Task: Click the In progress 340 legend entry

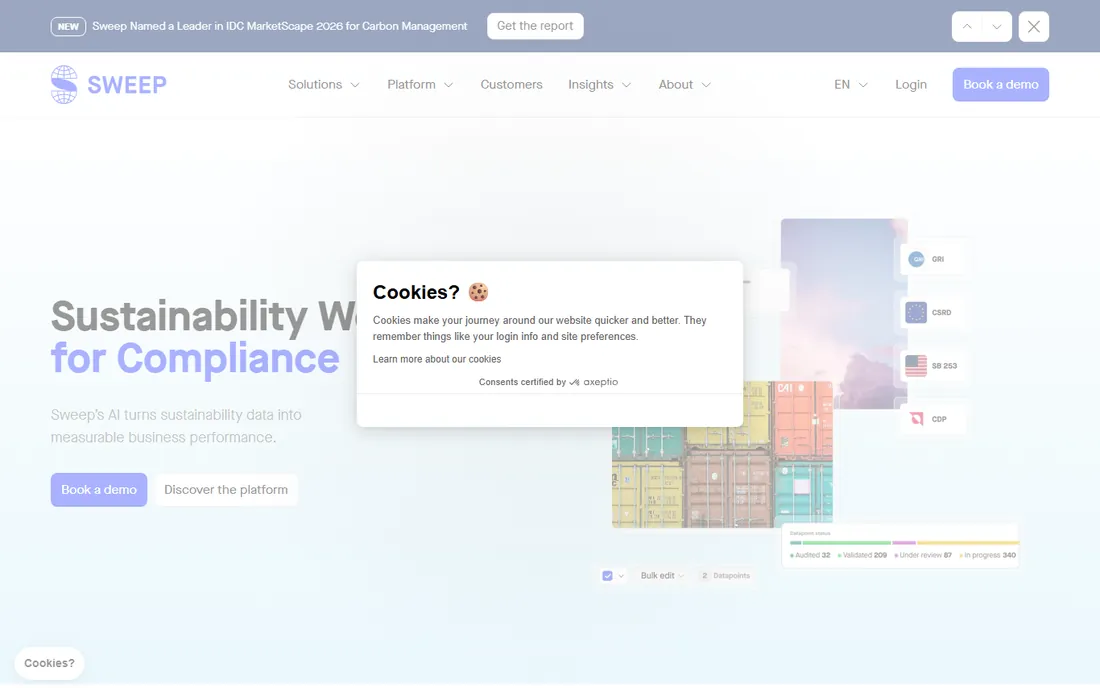Action: pos(988,555)
